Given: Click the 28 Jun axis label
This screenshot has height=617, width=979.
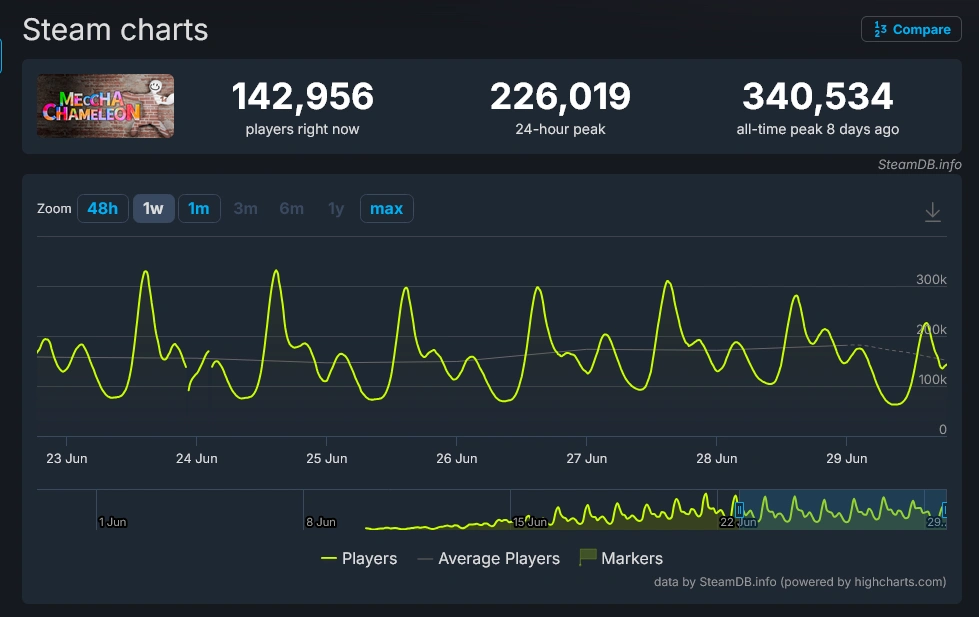Looking at the screenshot, I should [717, 458].
